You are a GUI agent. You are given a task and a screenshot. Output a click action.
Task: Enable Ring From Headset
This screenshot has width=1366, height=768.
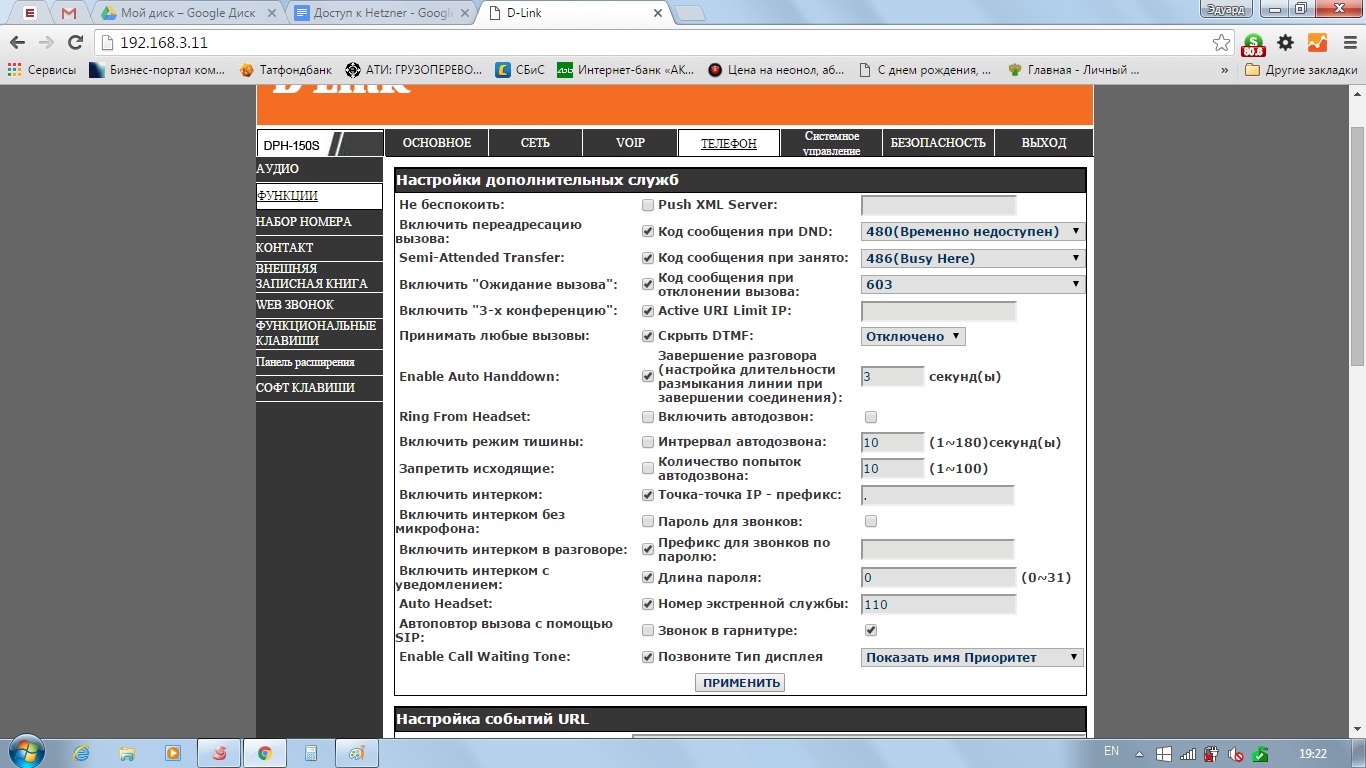click(x=648, y=417)
